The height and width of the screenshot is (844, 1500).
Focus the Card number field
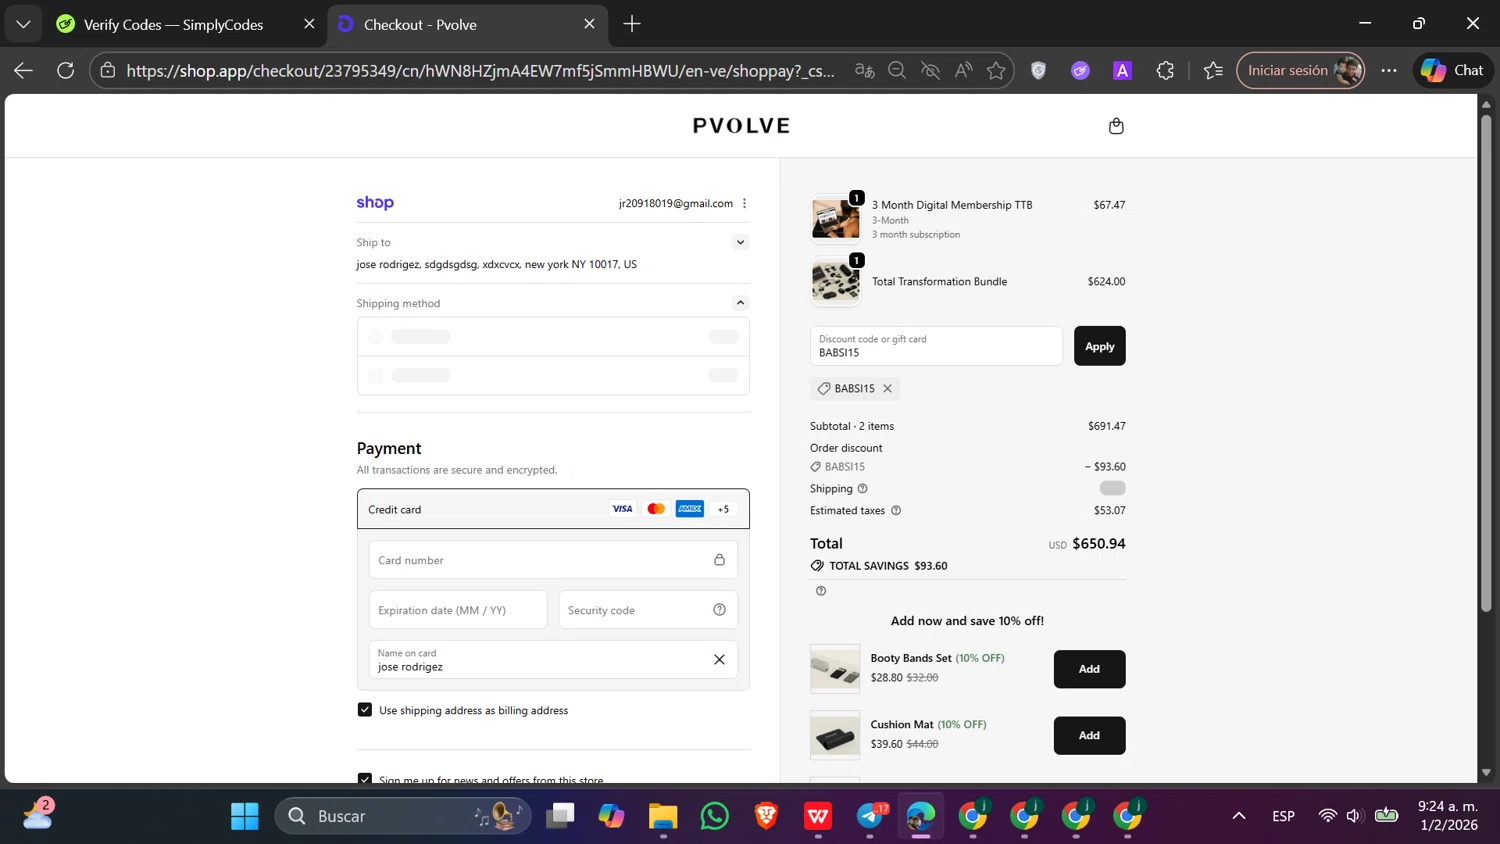tap(553, 560)
